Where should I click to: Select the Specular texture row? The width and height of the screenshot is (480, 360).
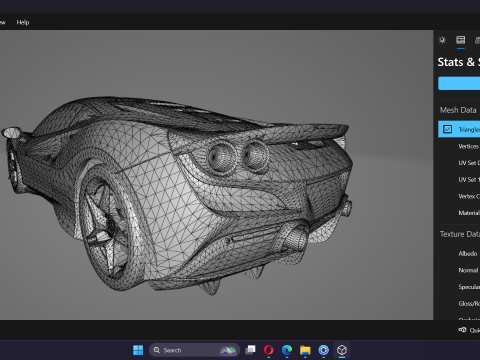click(x=459, y=287)
